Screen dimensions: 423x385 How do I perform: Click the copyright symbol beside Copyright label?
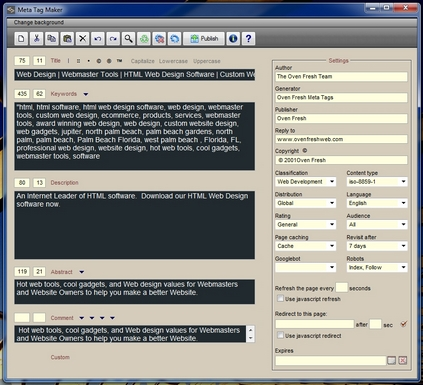coord(305,150)
